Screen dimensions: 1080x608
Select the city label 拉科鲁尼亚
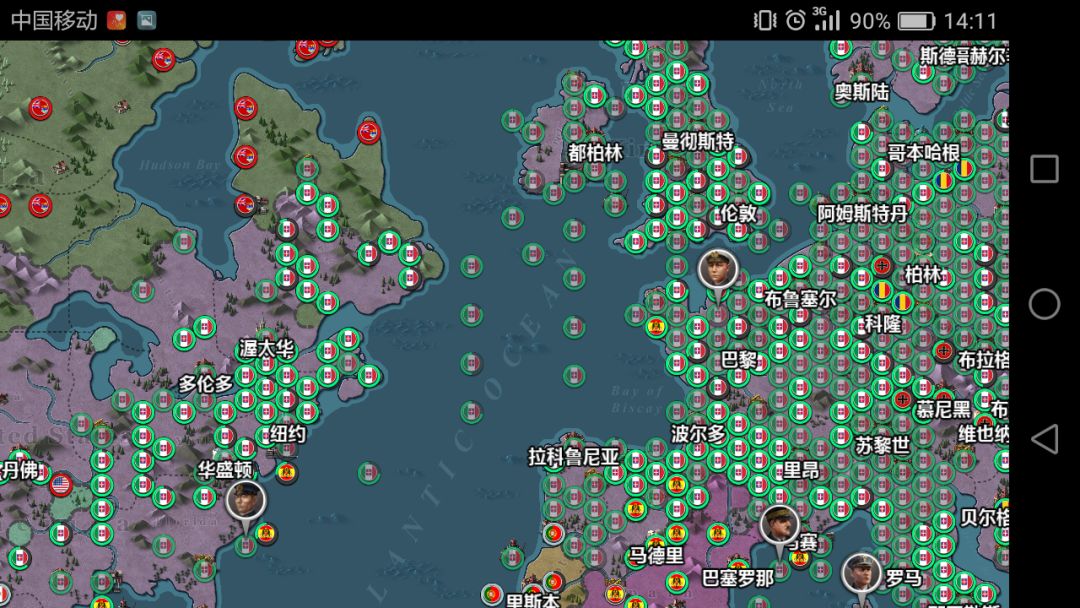coord(574,457)
